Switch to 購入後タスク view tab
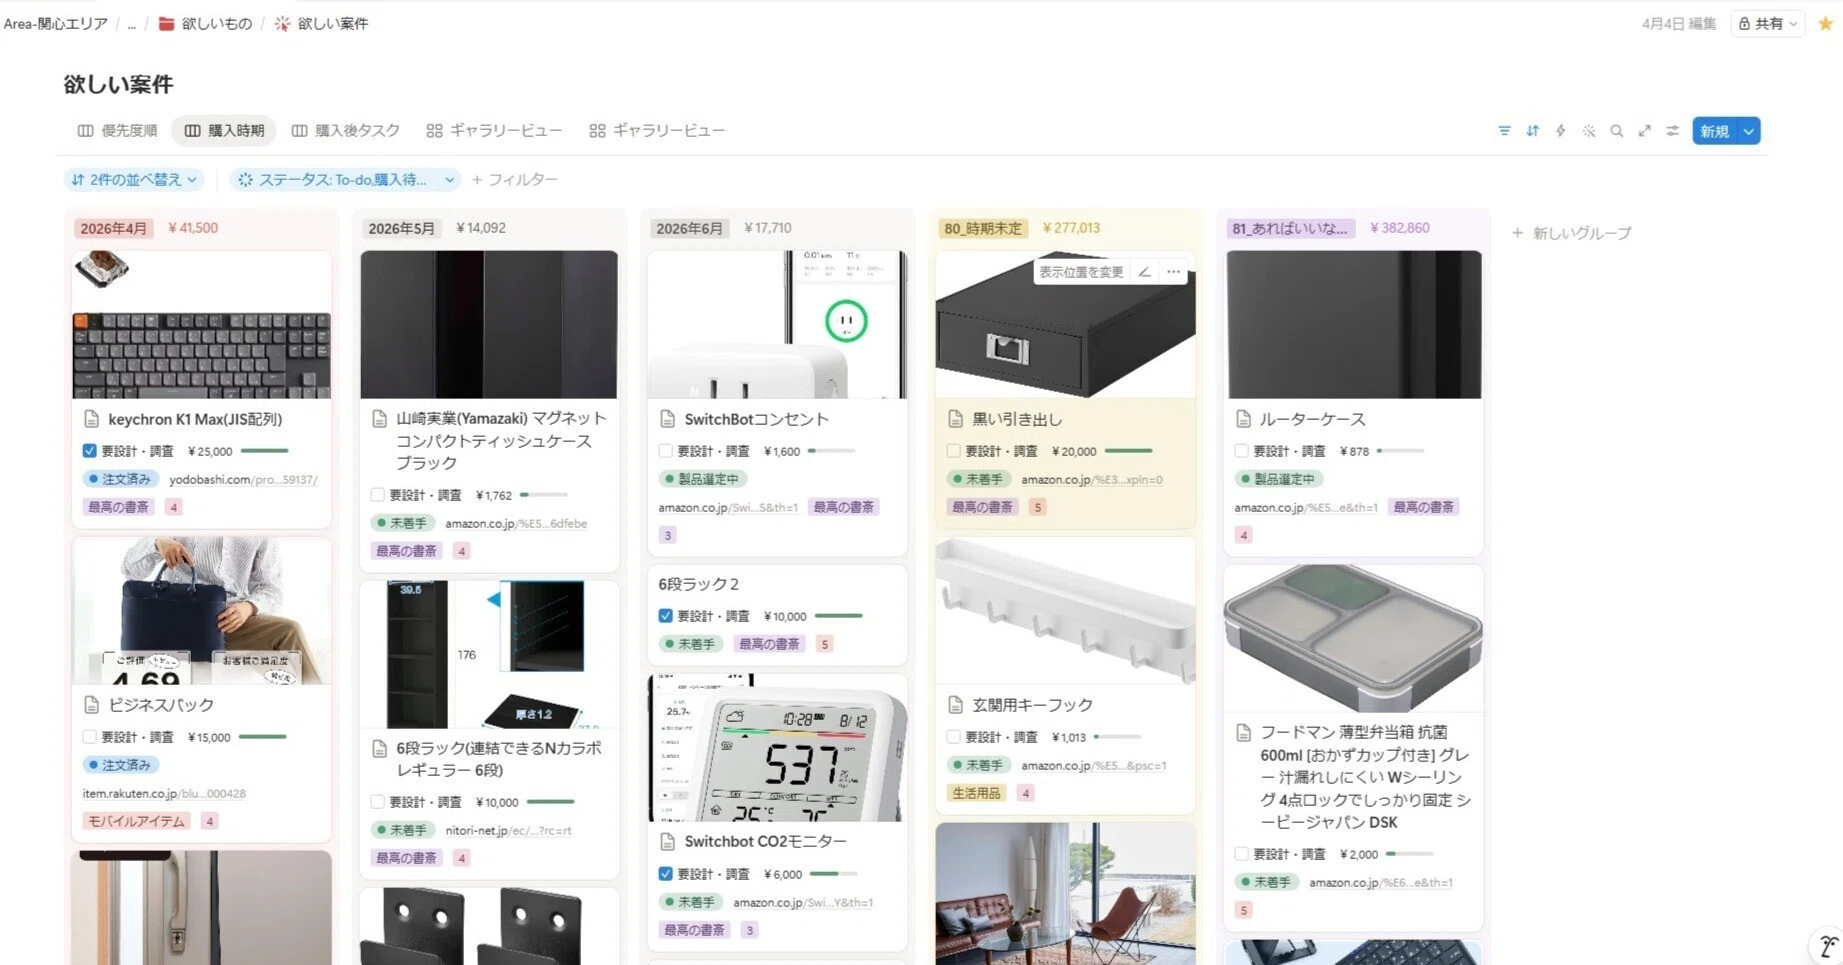 pyautogui.click(x=346, y=131)
